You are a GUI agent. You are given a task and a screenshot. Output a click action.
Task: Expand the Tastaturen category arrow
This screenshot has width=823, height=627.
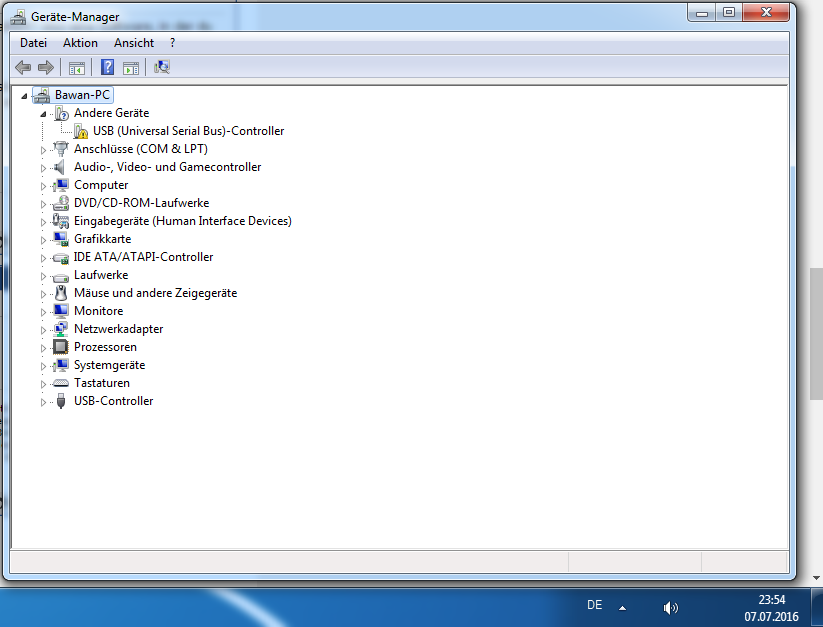coord(43,384)
